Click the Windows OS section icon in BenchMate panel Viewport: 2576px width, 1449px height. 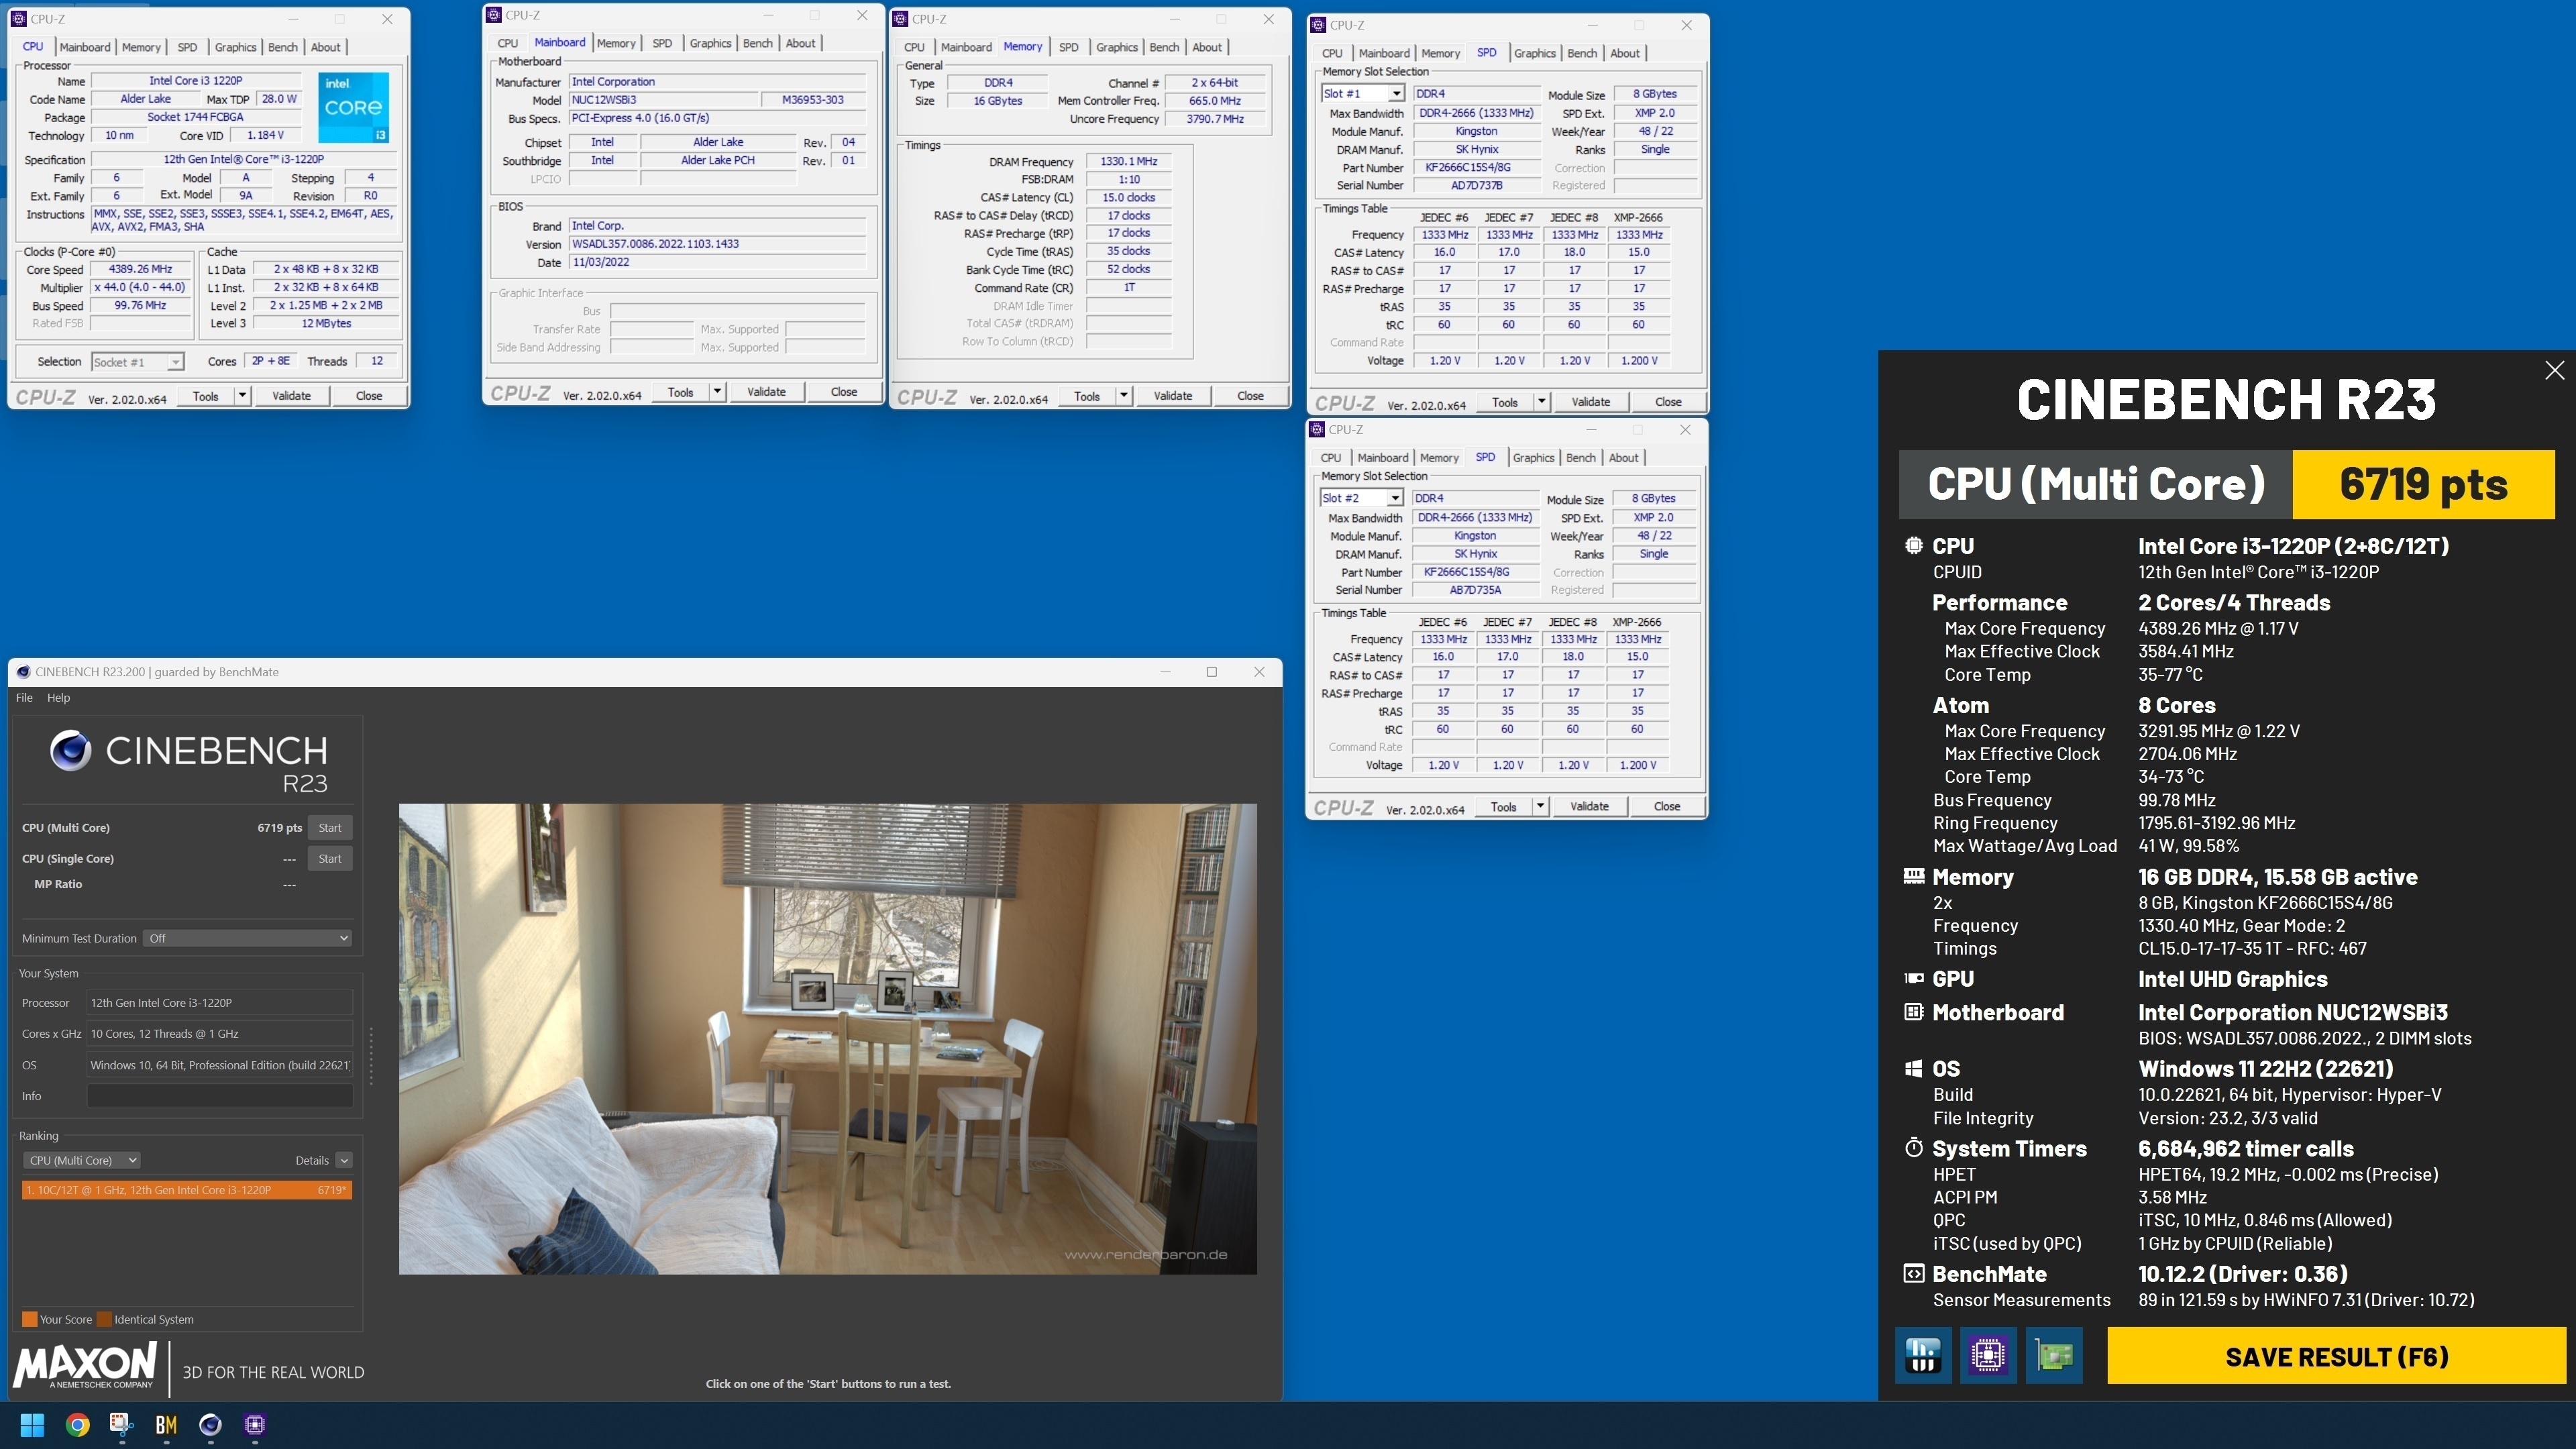point(1913,1068)
